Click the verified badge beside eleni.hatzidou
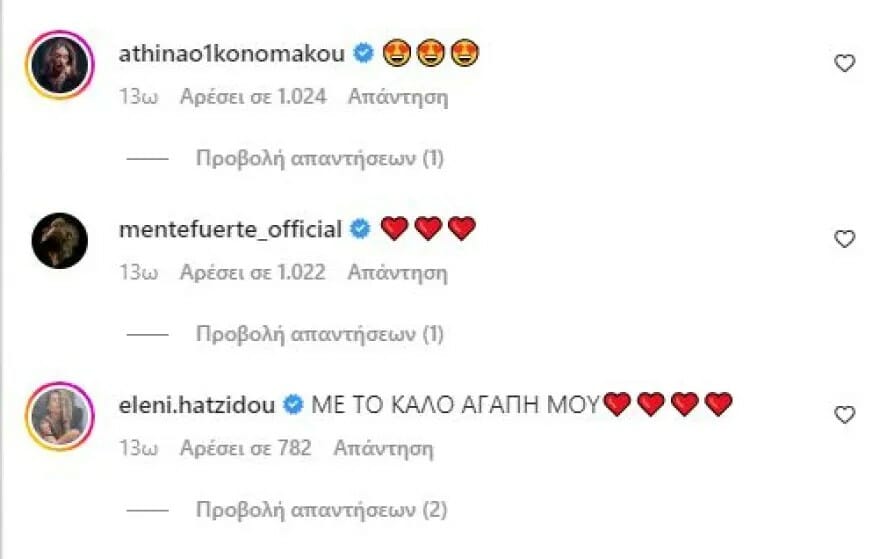Image resolution: width=880 pixels, height=559 pixels. (x=294, y=405)
